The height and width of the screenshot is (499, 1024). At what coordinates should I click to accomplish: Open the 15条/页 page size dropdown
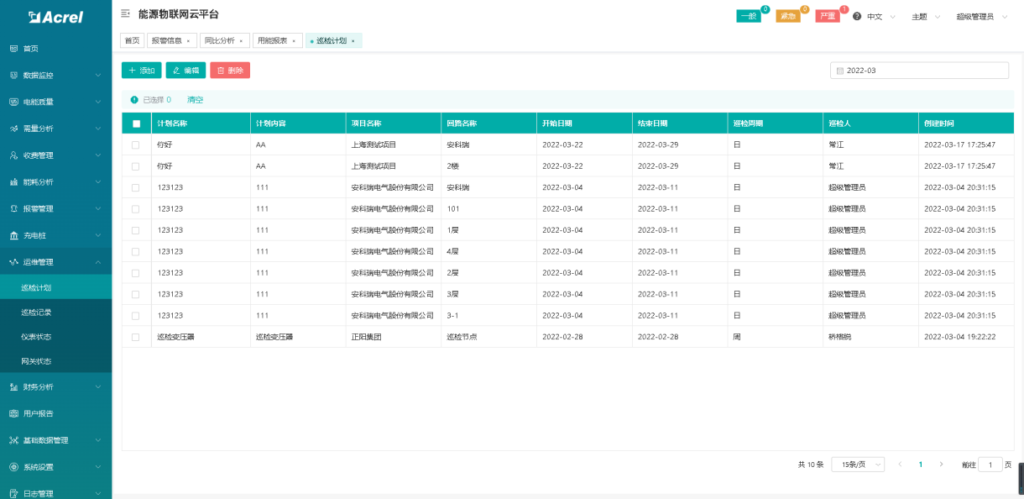coord(856,465)
